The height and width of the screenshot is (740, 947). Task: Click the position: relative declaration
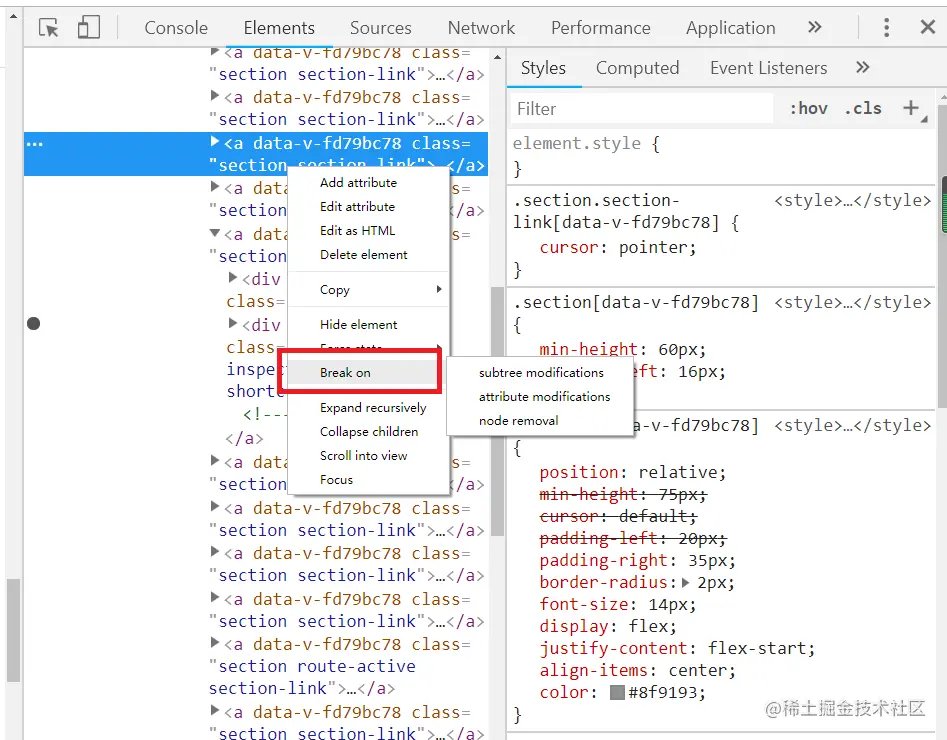[632, 472]
